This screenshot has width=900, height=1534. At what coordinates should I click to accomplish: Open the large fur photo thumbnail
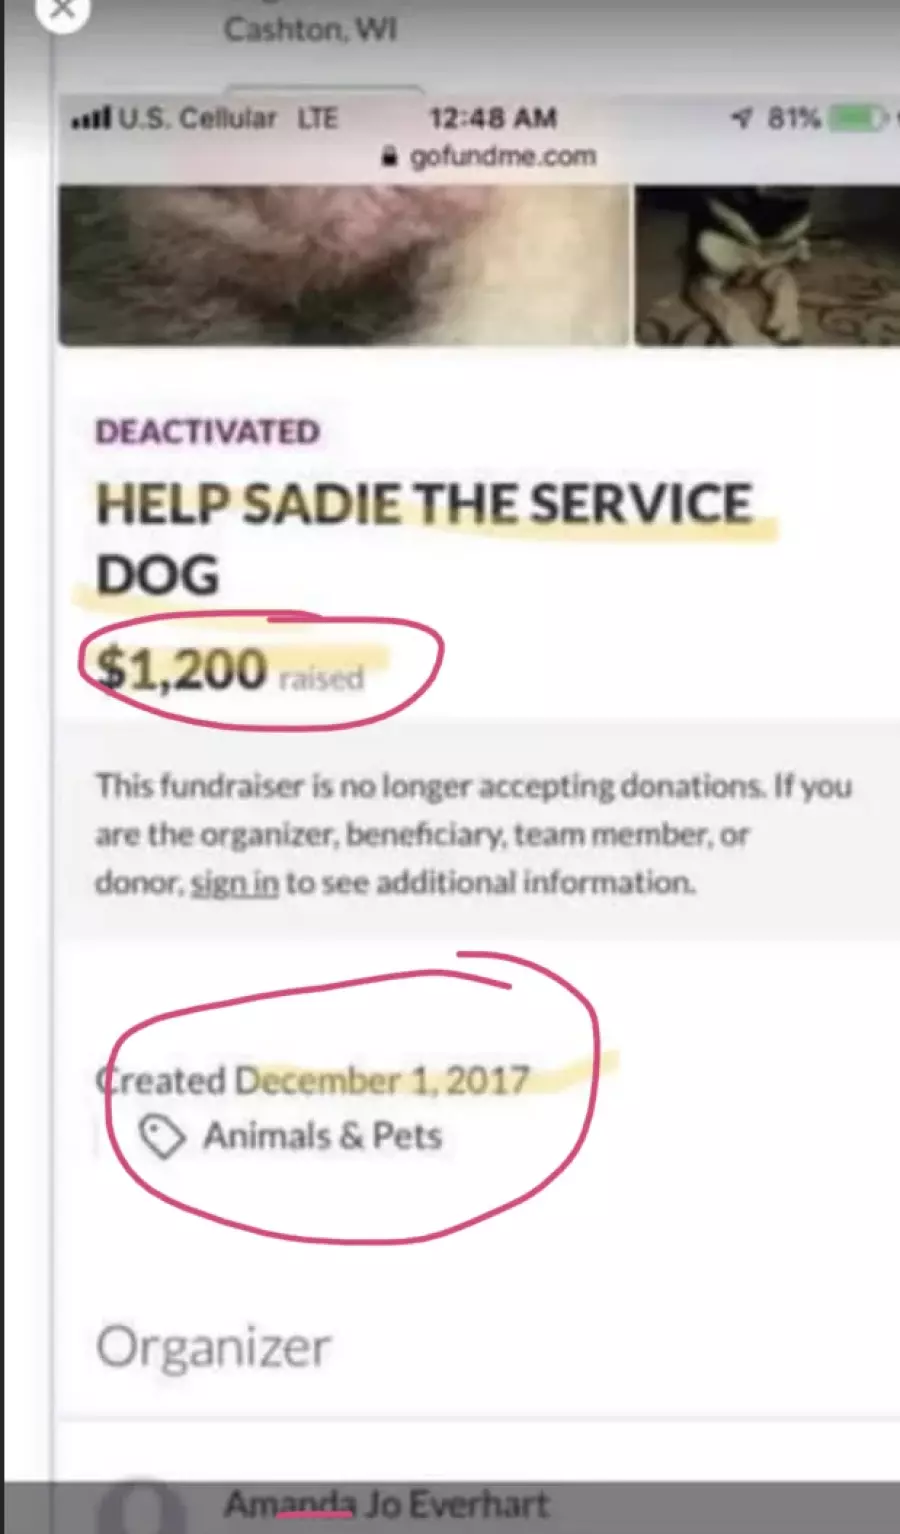coord(343,265)
